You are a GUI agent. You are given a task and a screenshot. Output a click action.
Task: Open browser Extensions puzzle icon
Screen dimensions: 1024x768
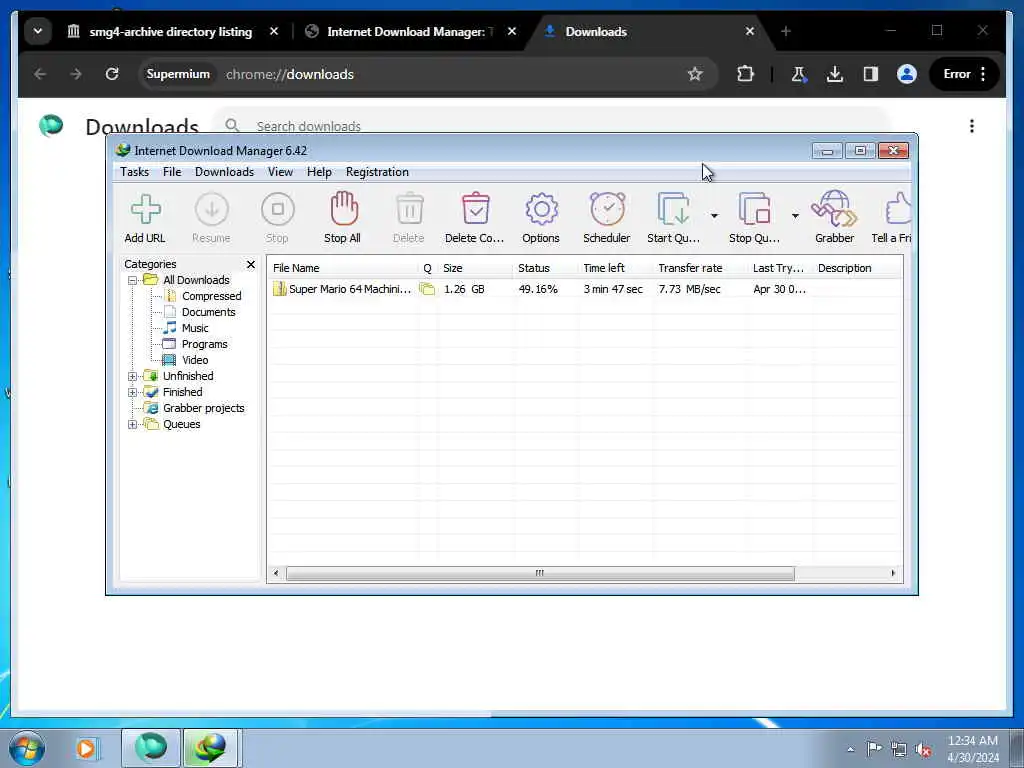pos(745,74)
